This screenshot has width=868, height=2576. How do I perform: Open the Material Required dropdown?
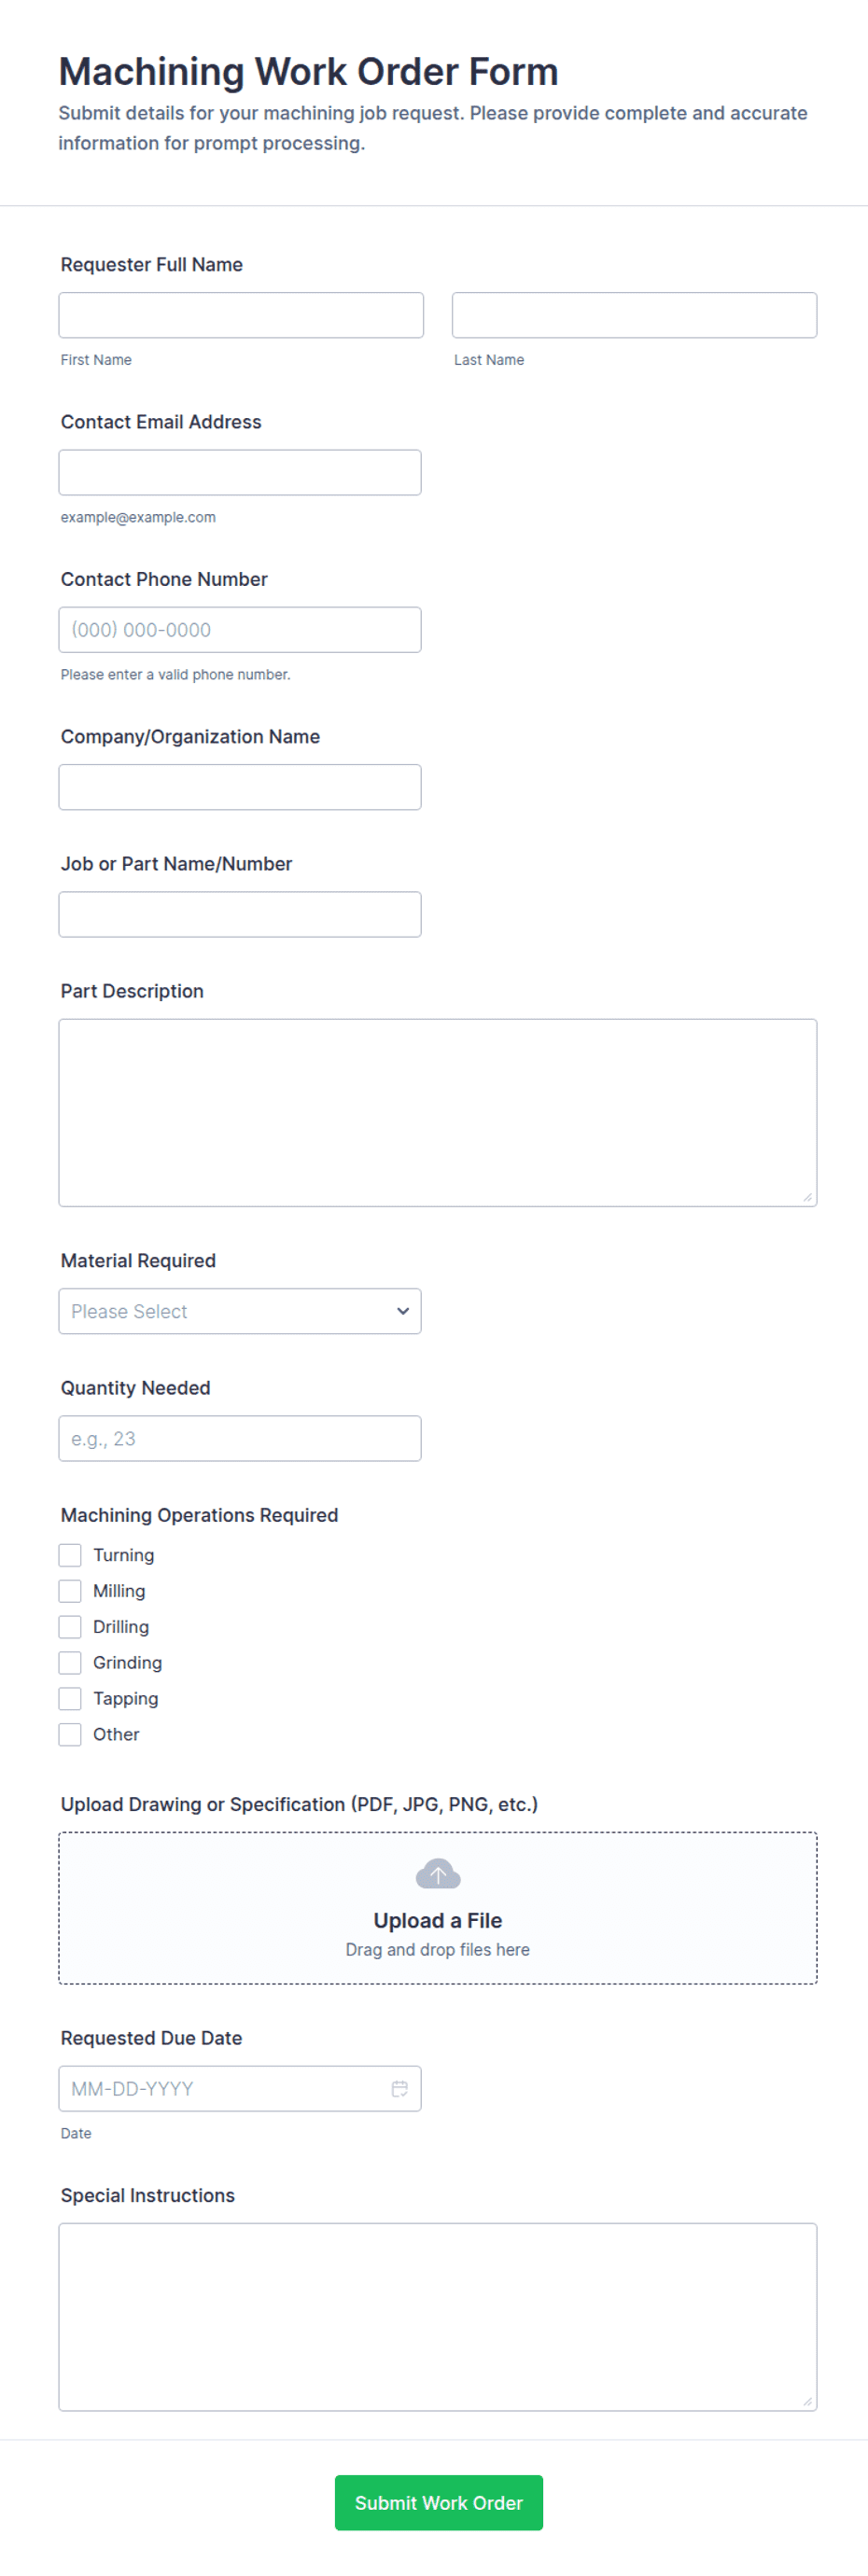[240, 1311]
